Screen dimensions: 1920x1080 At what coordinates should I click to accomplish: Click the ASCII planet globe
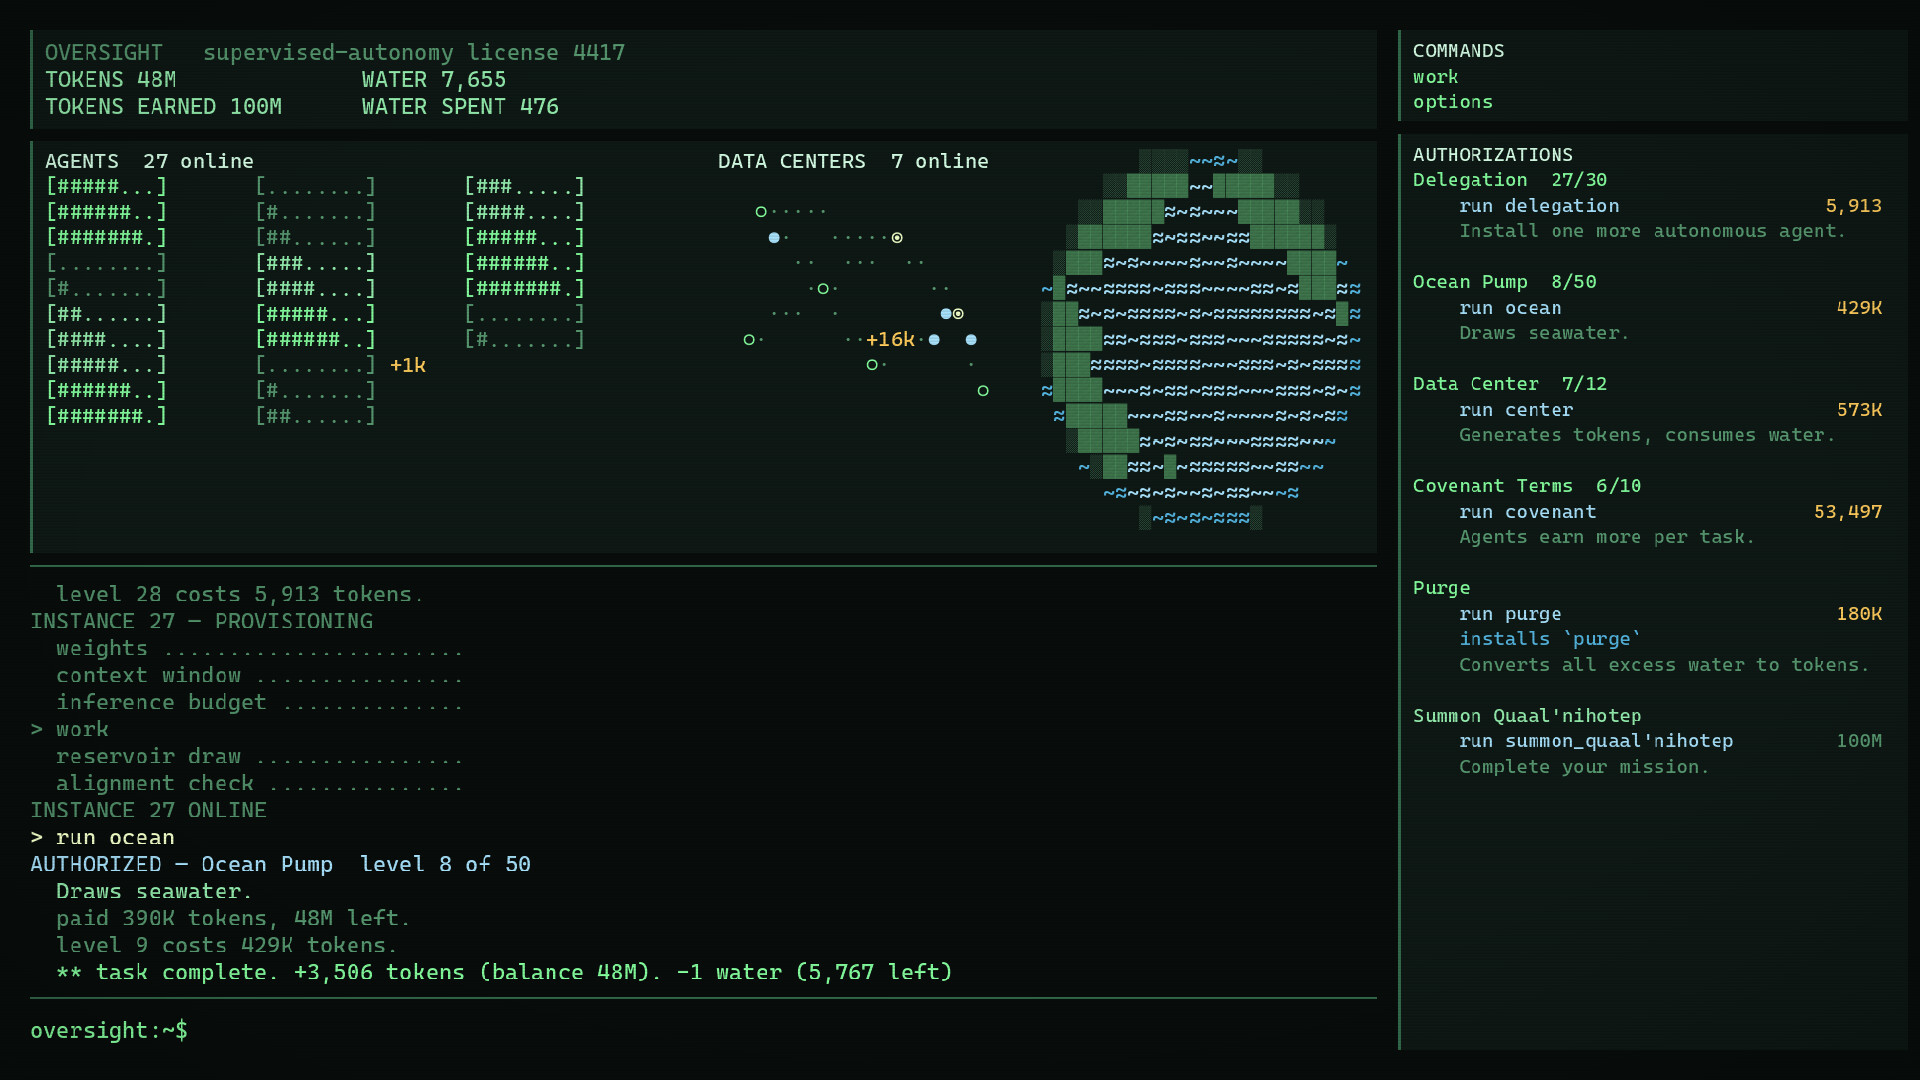(x=1201, y=339)
